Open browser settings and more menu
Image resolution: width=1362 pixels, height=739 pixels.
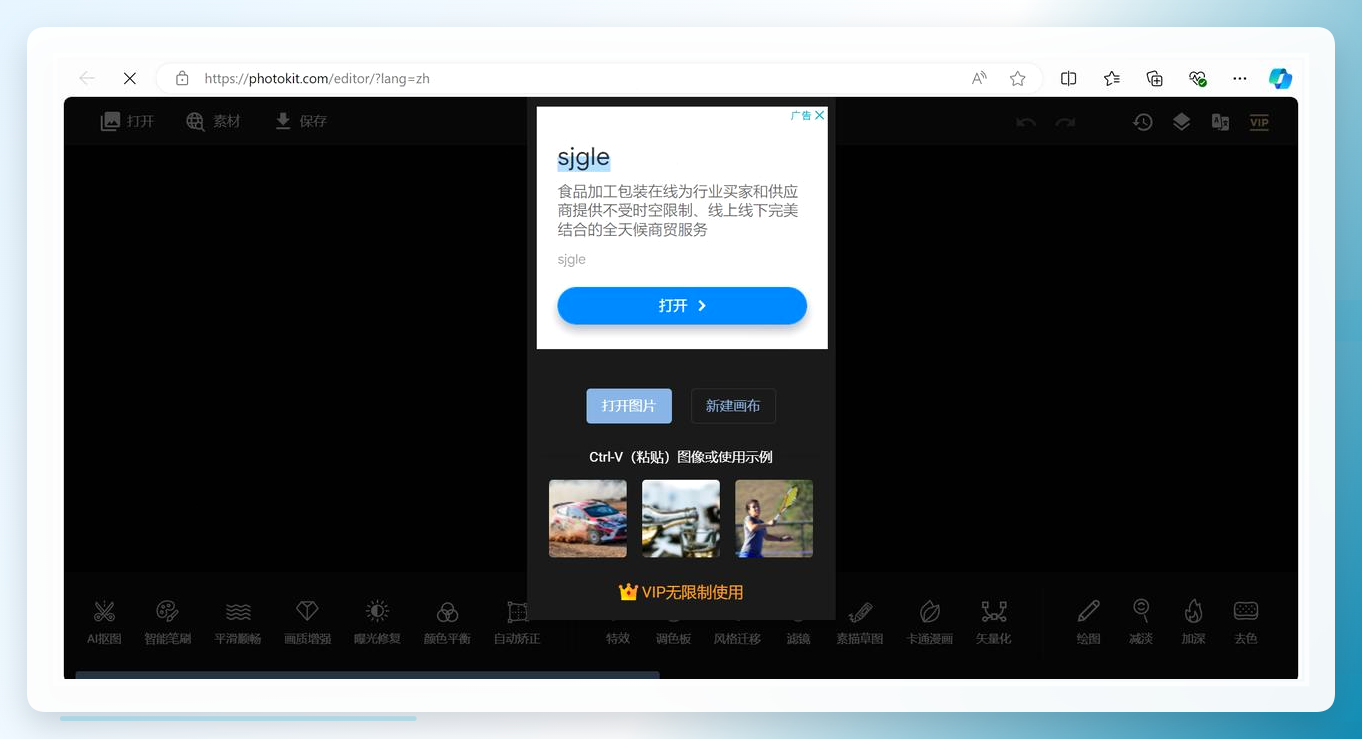pos(1240,78)
